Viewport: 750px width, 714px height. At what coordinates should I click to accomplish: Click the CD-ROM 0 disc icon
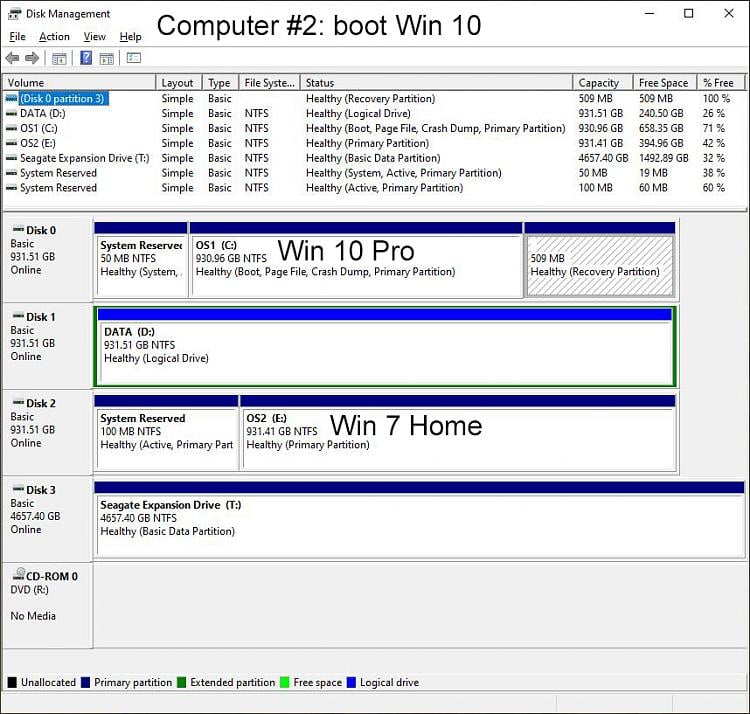[19, 574]
